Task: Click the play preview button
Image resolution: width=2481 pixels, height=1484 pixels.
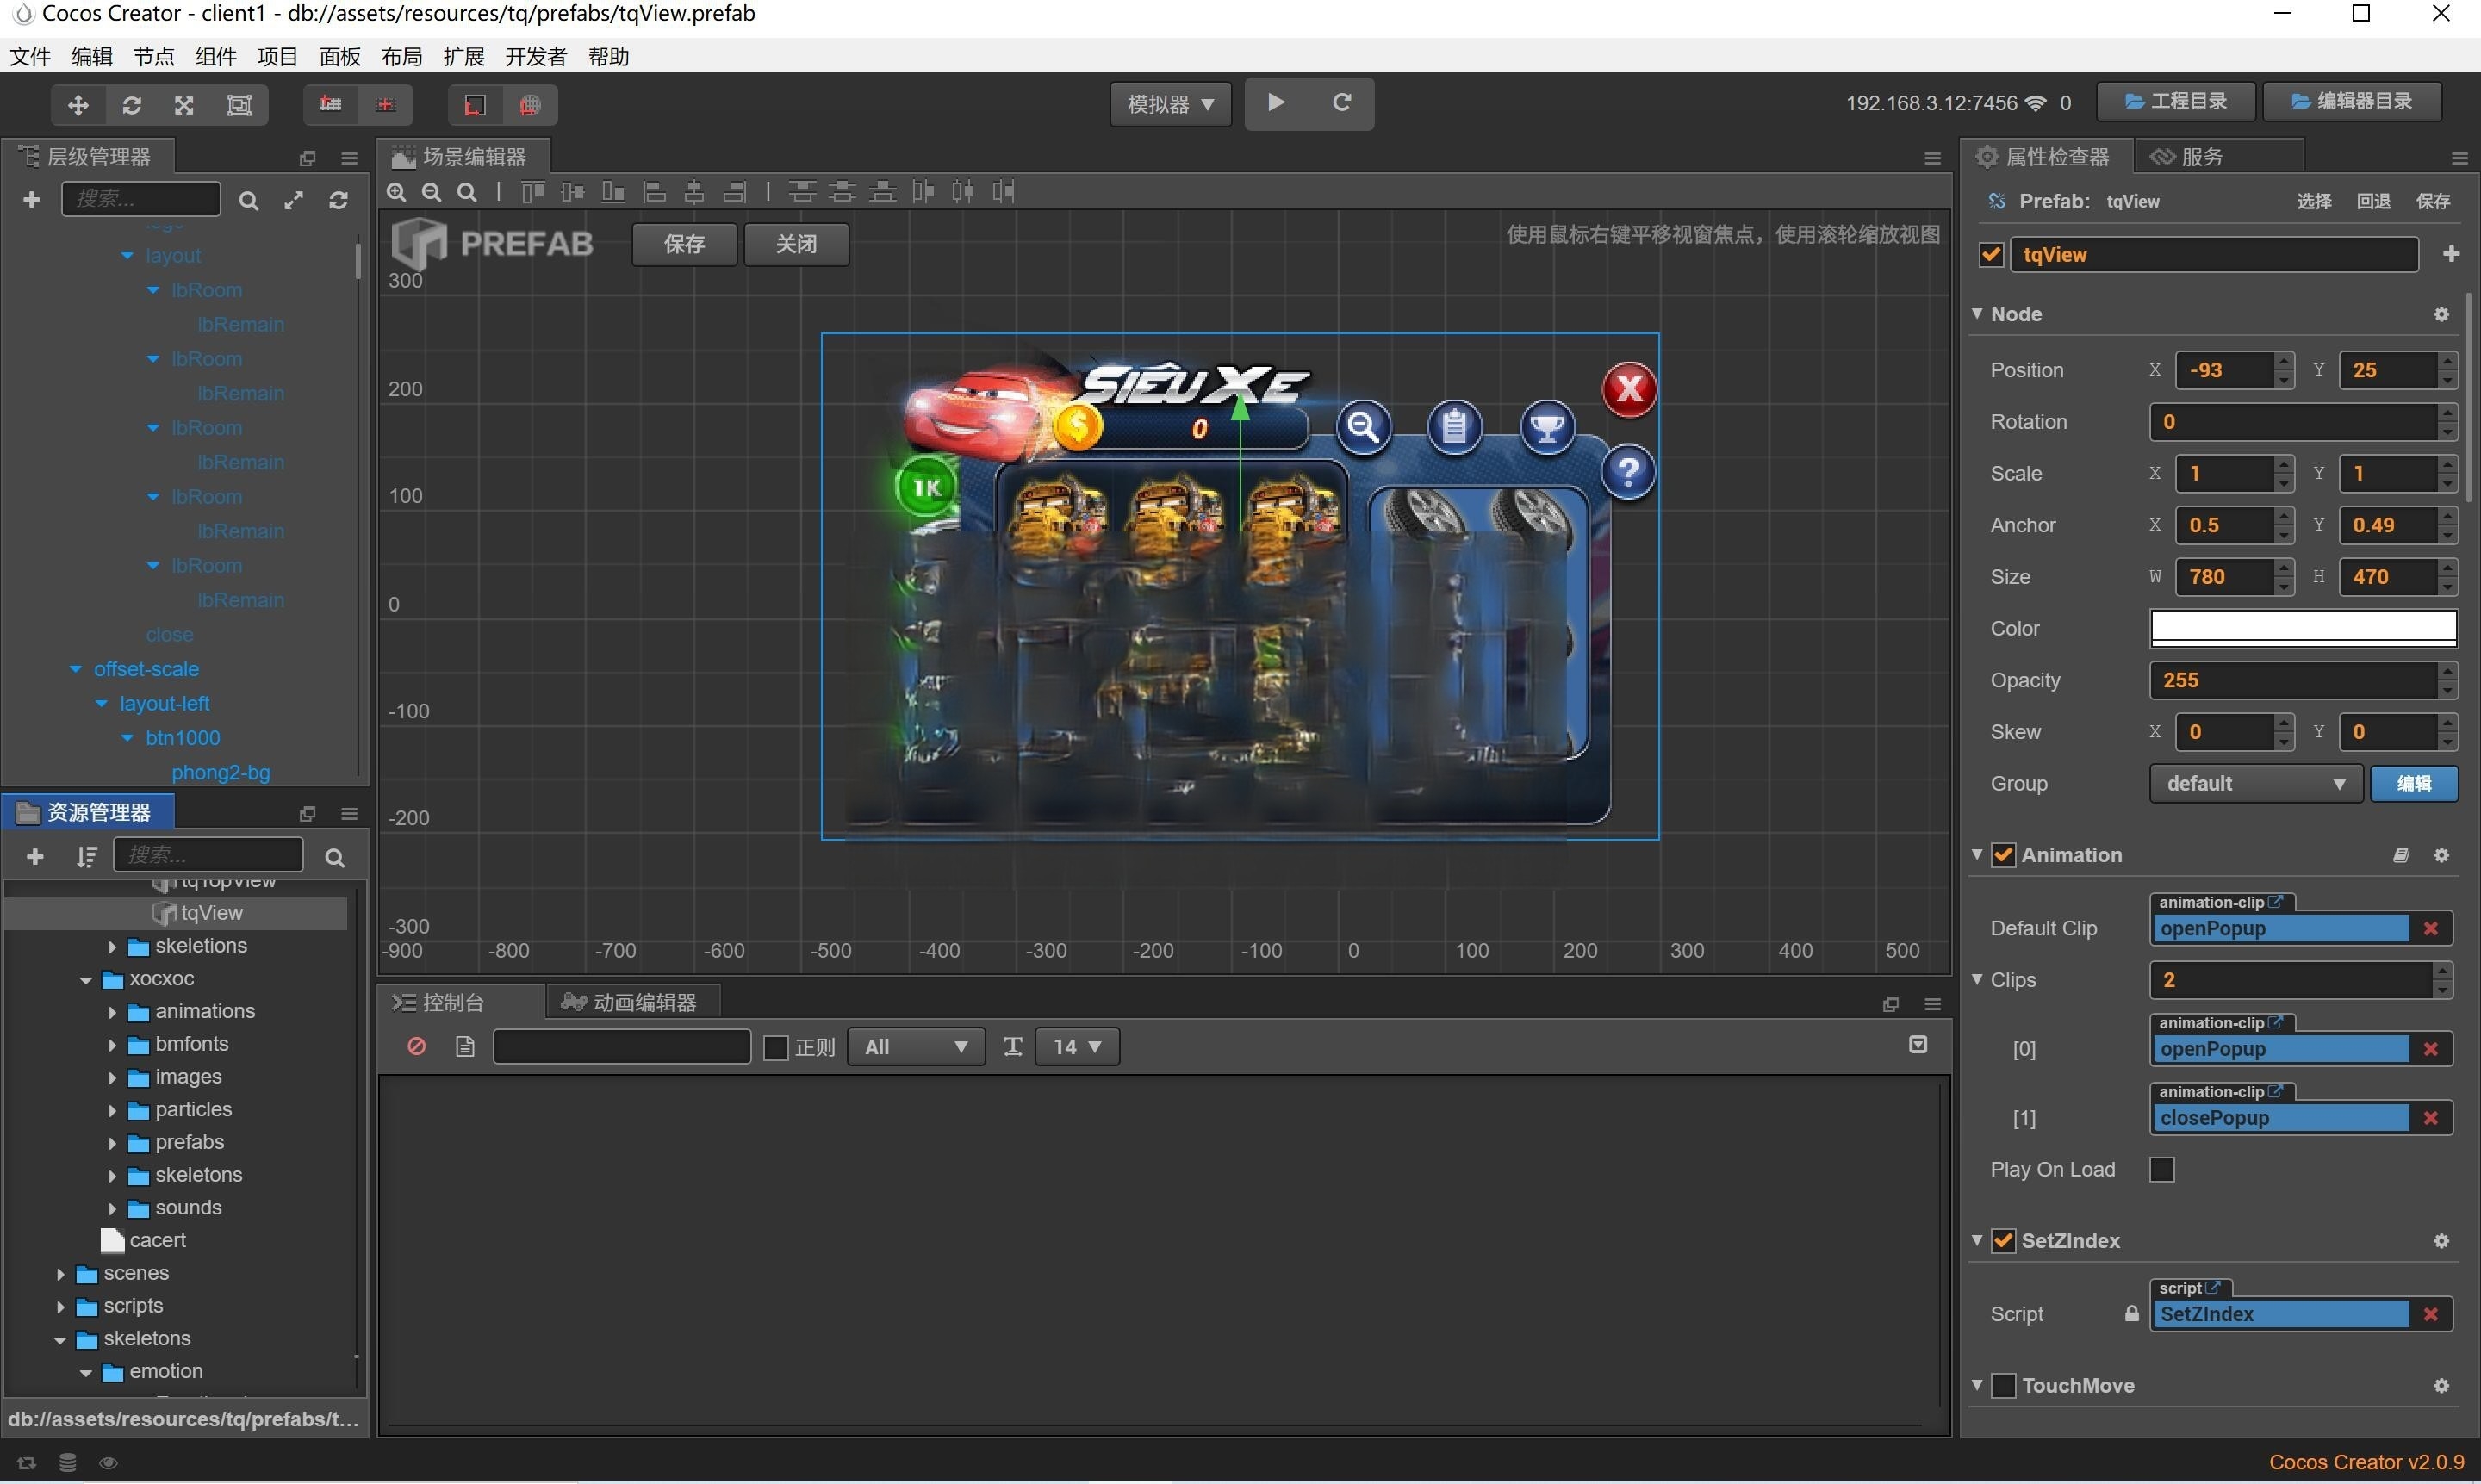Action: (x=1276, y=102)
